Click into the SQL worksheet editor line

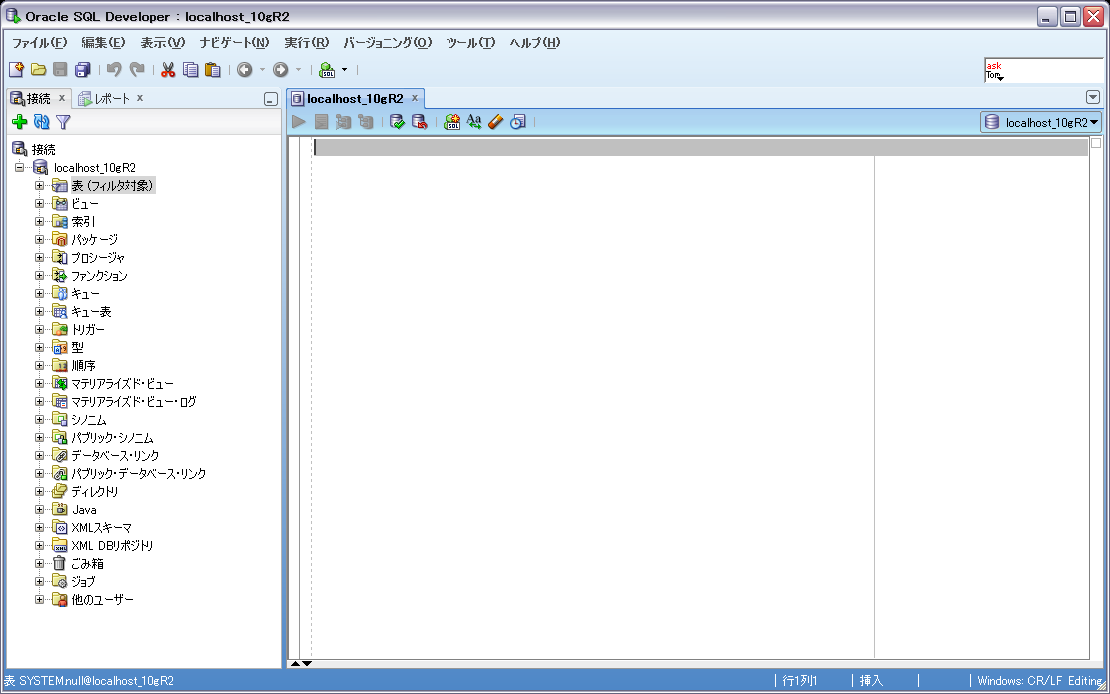701,147
